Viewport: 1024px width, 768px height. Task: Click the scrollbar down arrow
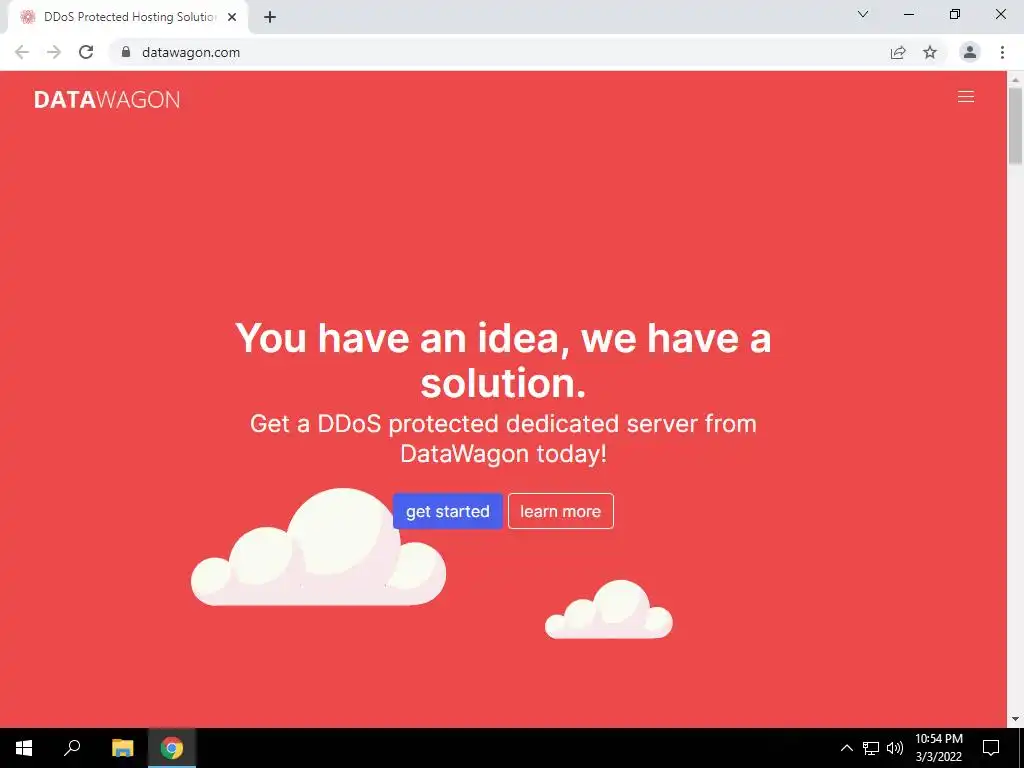(1015, 720)
